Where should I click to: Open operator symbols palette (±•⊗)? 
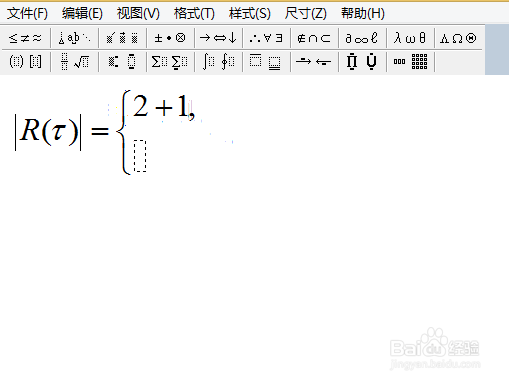170,38
